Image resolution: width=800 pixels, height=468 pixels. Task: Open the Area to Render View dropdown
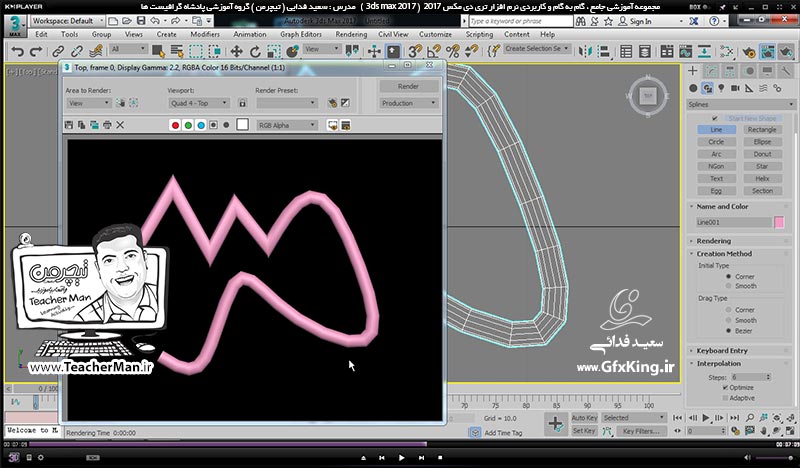[x=89, y=103]
